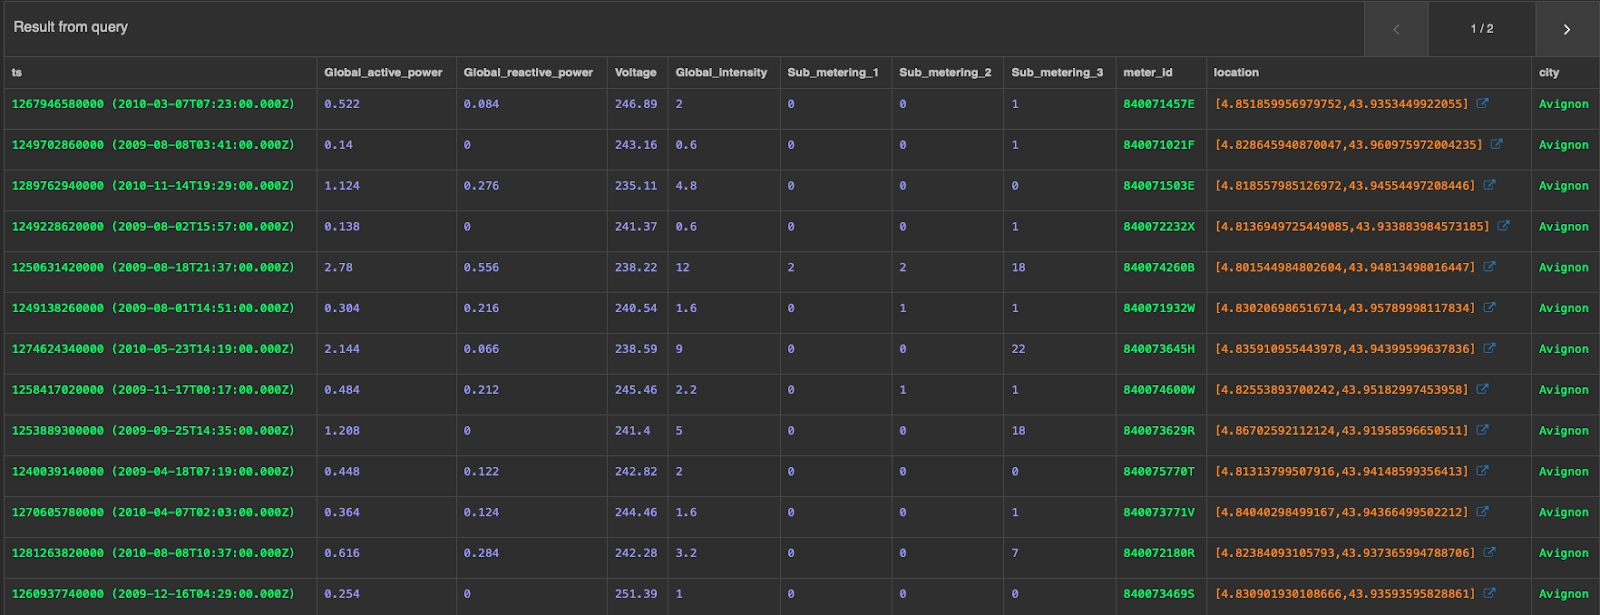Screen dimensions: 1600x615
Task: Go to previous results page
Action: coord(1396,29)
